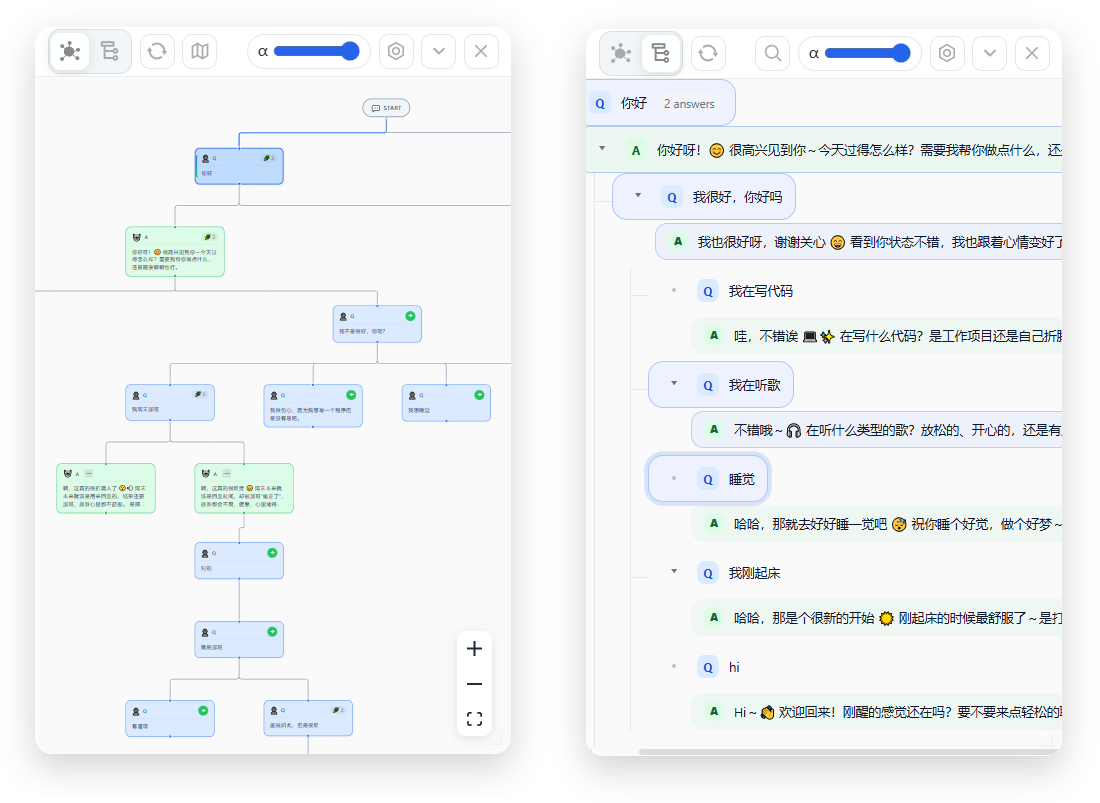Click A badge of Hi~ 欢迎回来 answer
The image size is (1100, 803).
[714, 712]
